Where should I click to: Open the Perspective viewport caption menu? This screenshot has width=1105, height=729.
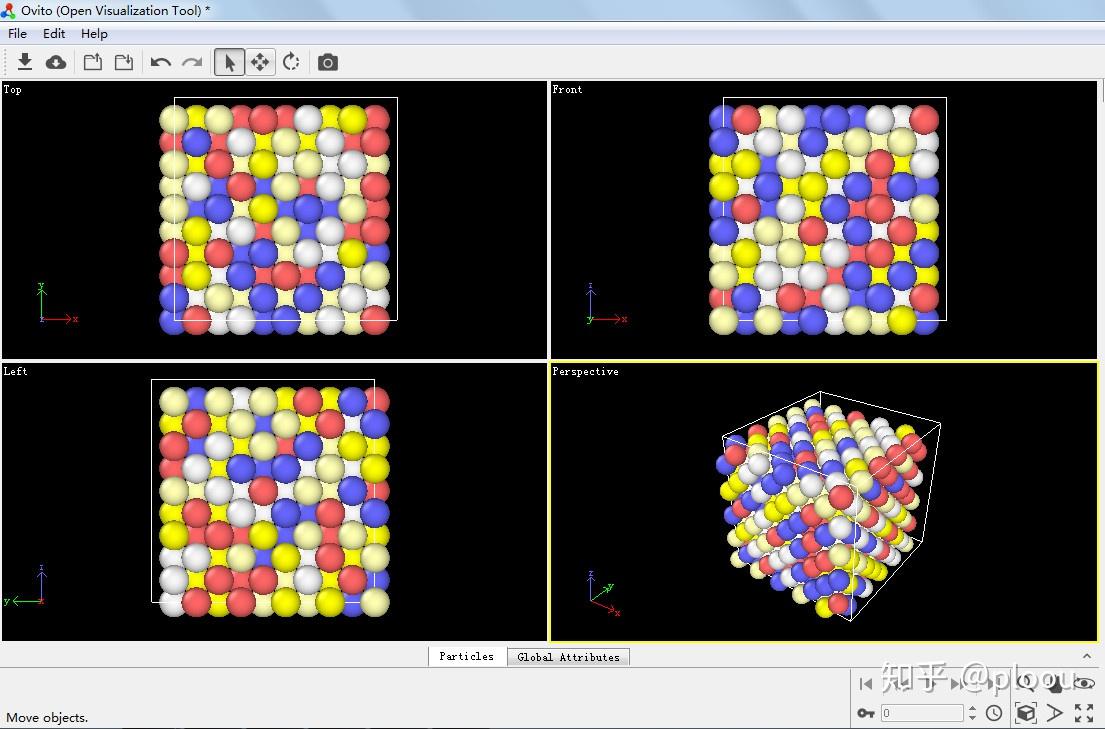(x=585, y=372)
